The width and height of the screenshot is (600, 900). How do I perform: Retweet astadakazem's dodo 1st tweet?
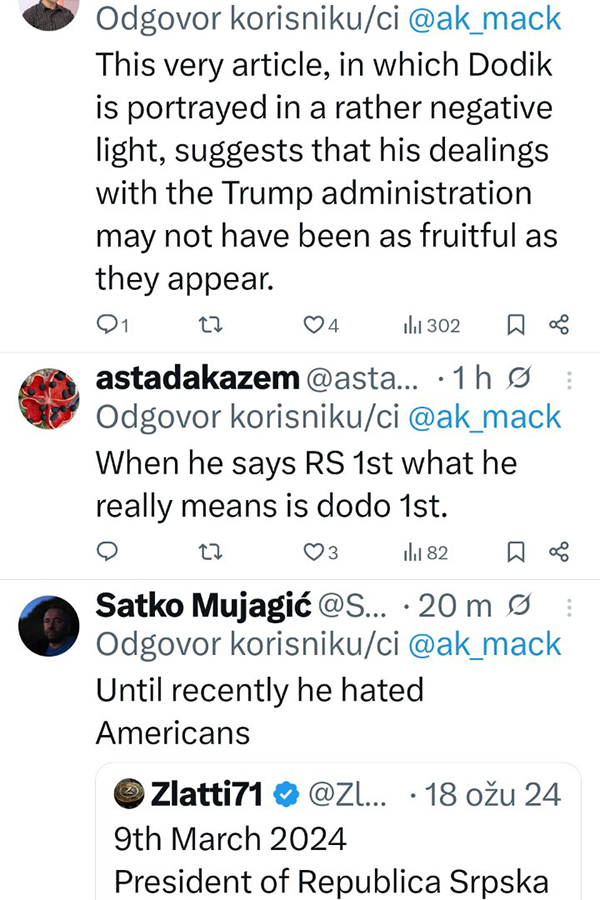pyautogui.click(x=210, y=551)
